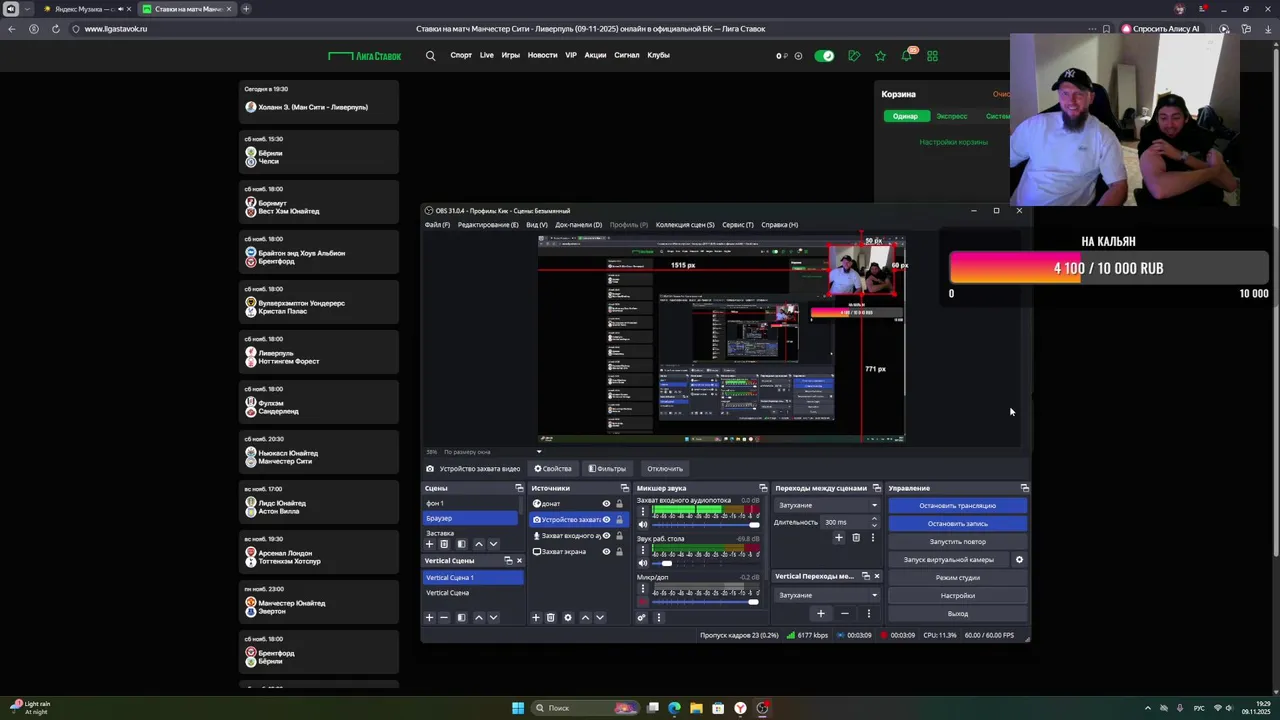Open Затухание dropdown in Переходы между сценами
Image resolution: width=1280 pixels, height=720 pixels.
[x=828, y=505]
